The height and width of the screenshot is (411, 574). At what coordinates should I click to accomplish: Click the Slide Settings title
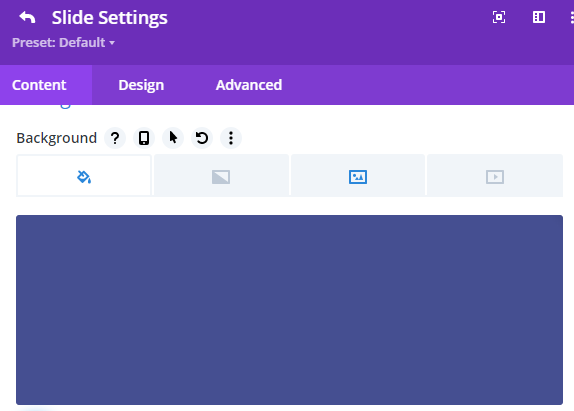point(109,18)
